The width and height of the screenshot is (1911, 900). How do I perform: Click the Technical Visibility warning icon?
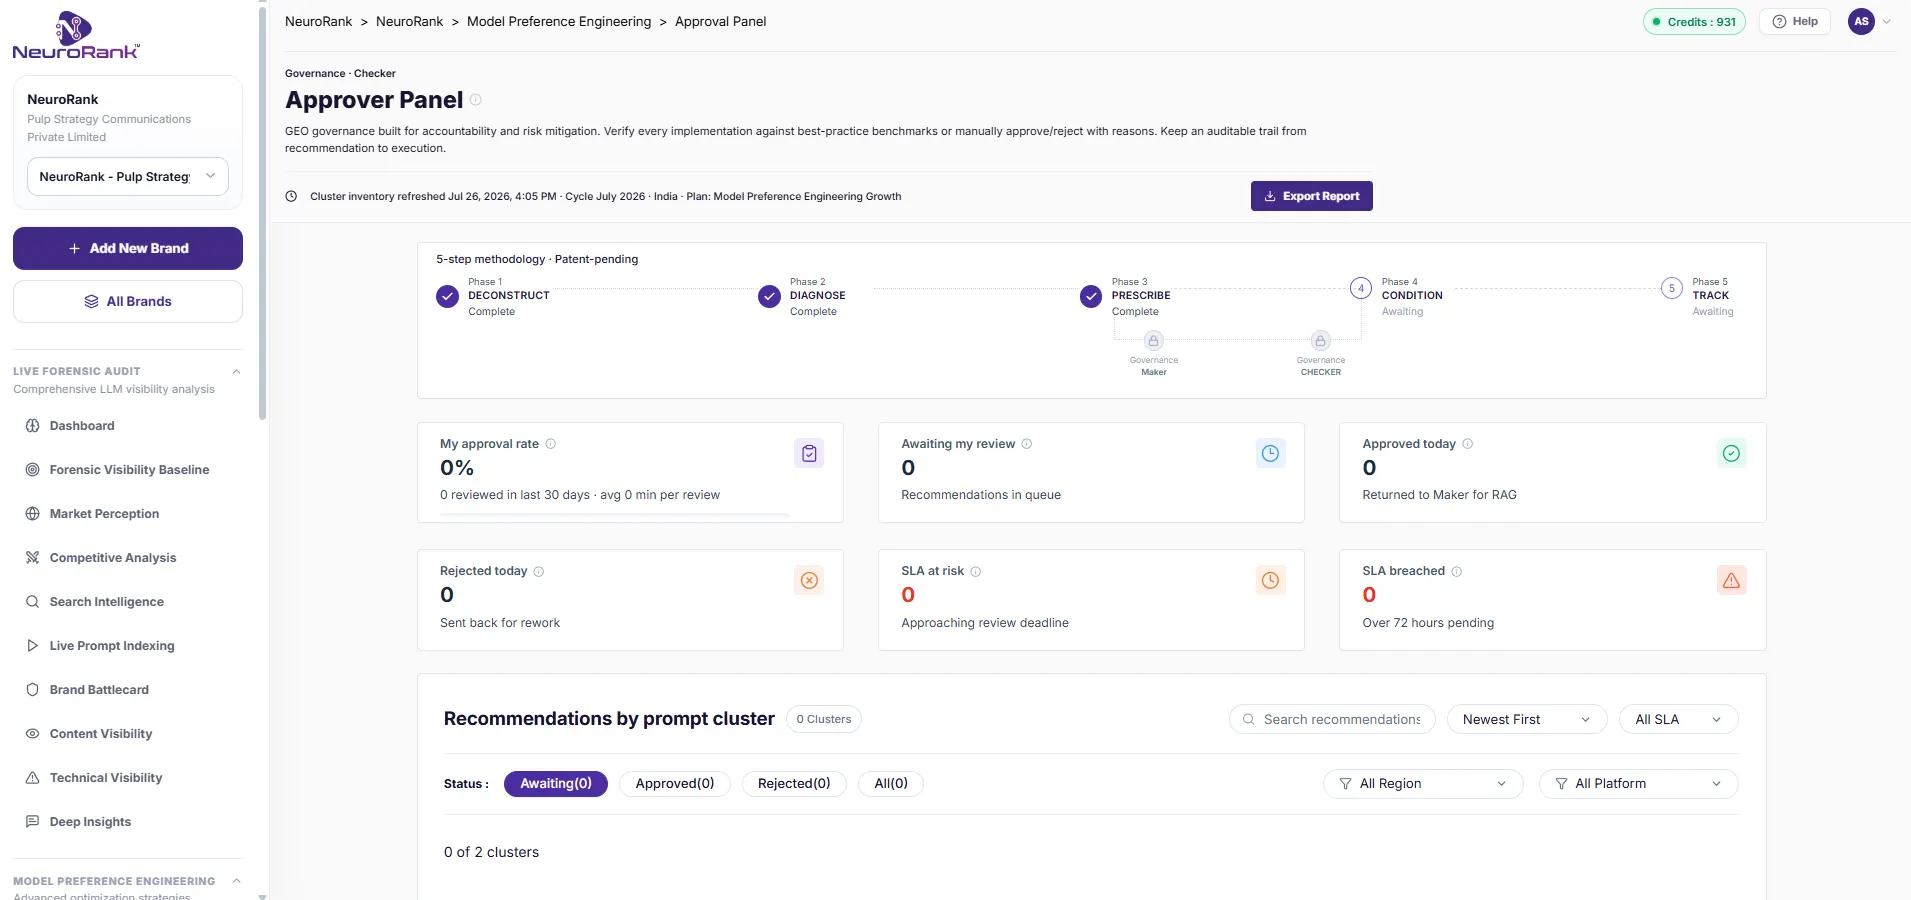coord(32,778)
